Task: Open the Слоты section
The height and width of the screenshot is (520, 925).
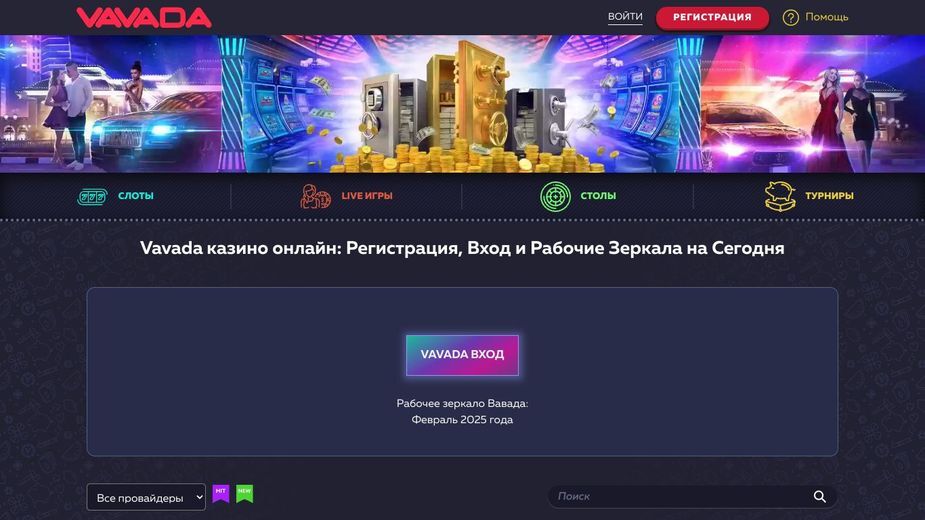Action: (x=136, y=196)
